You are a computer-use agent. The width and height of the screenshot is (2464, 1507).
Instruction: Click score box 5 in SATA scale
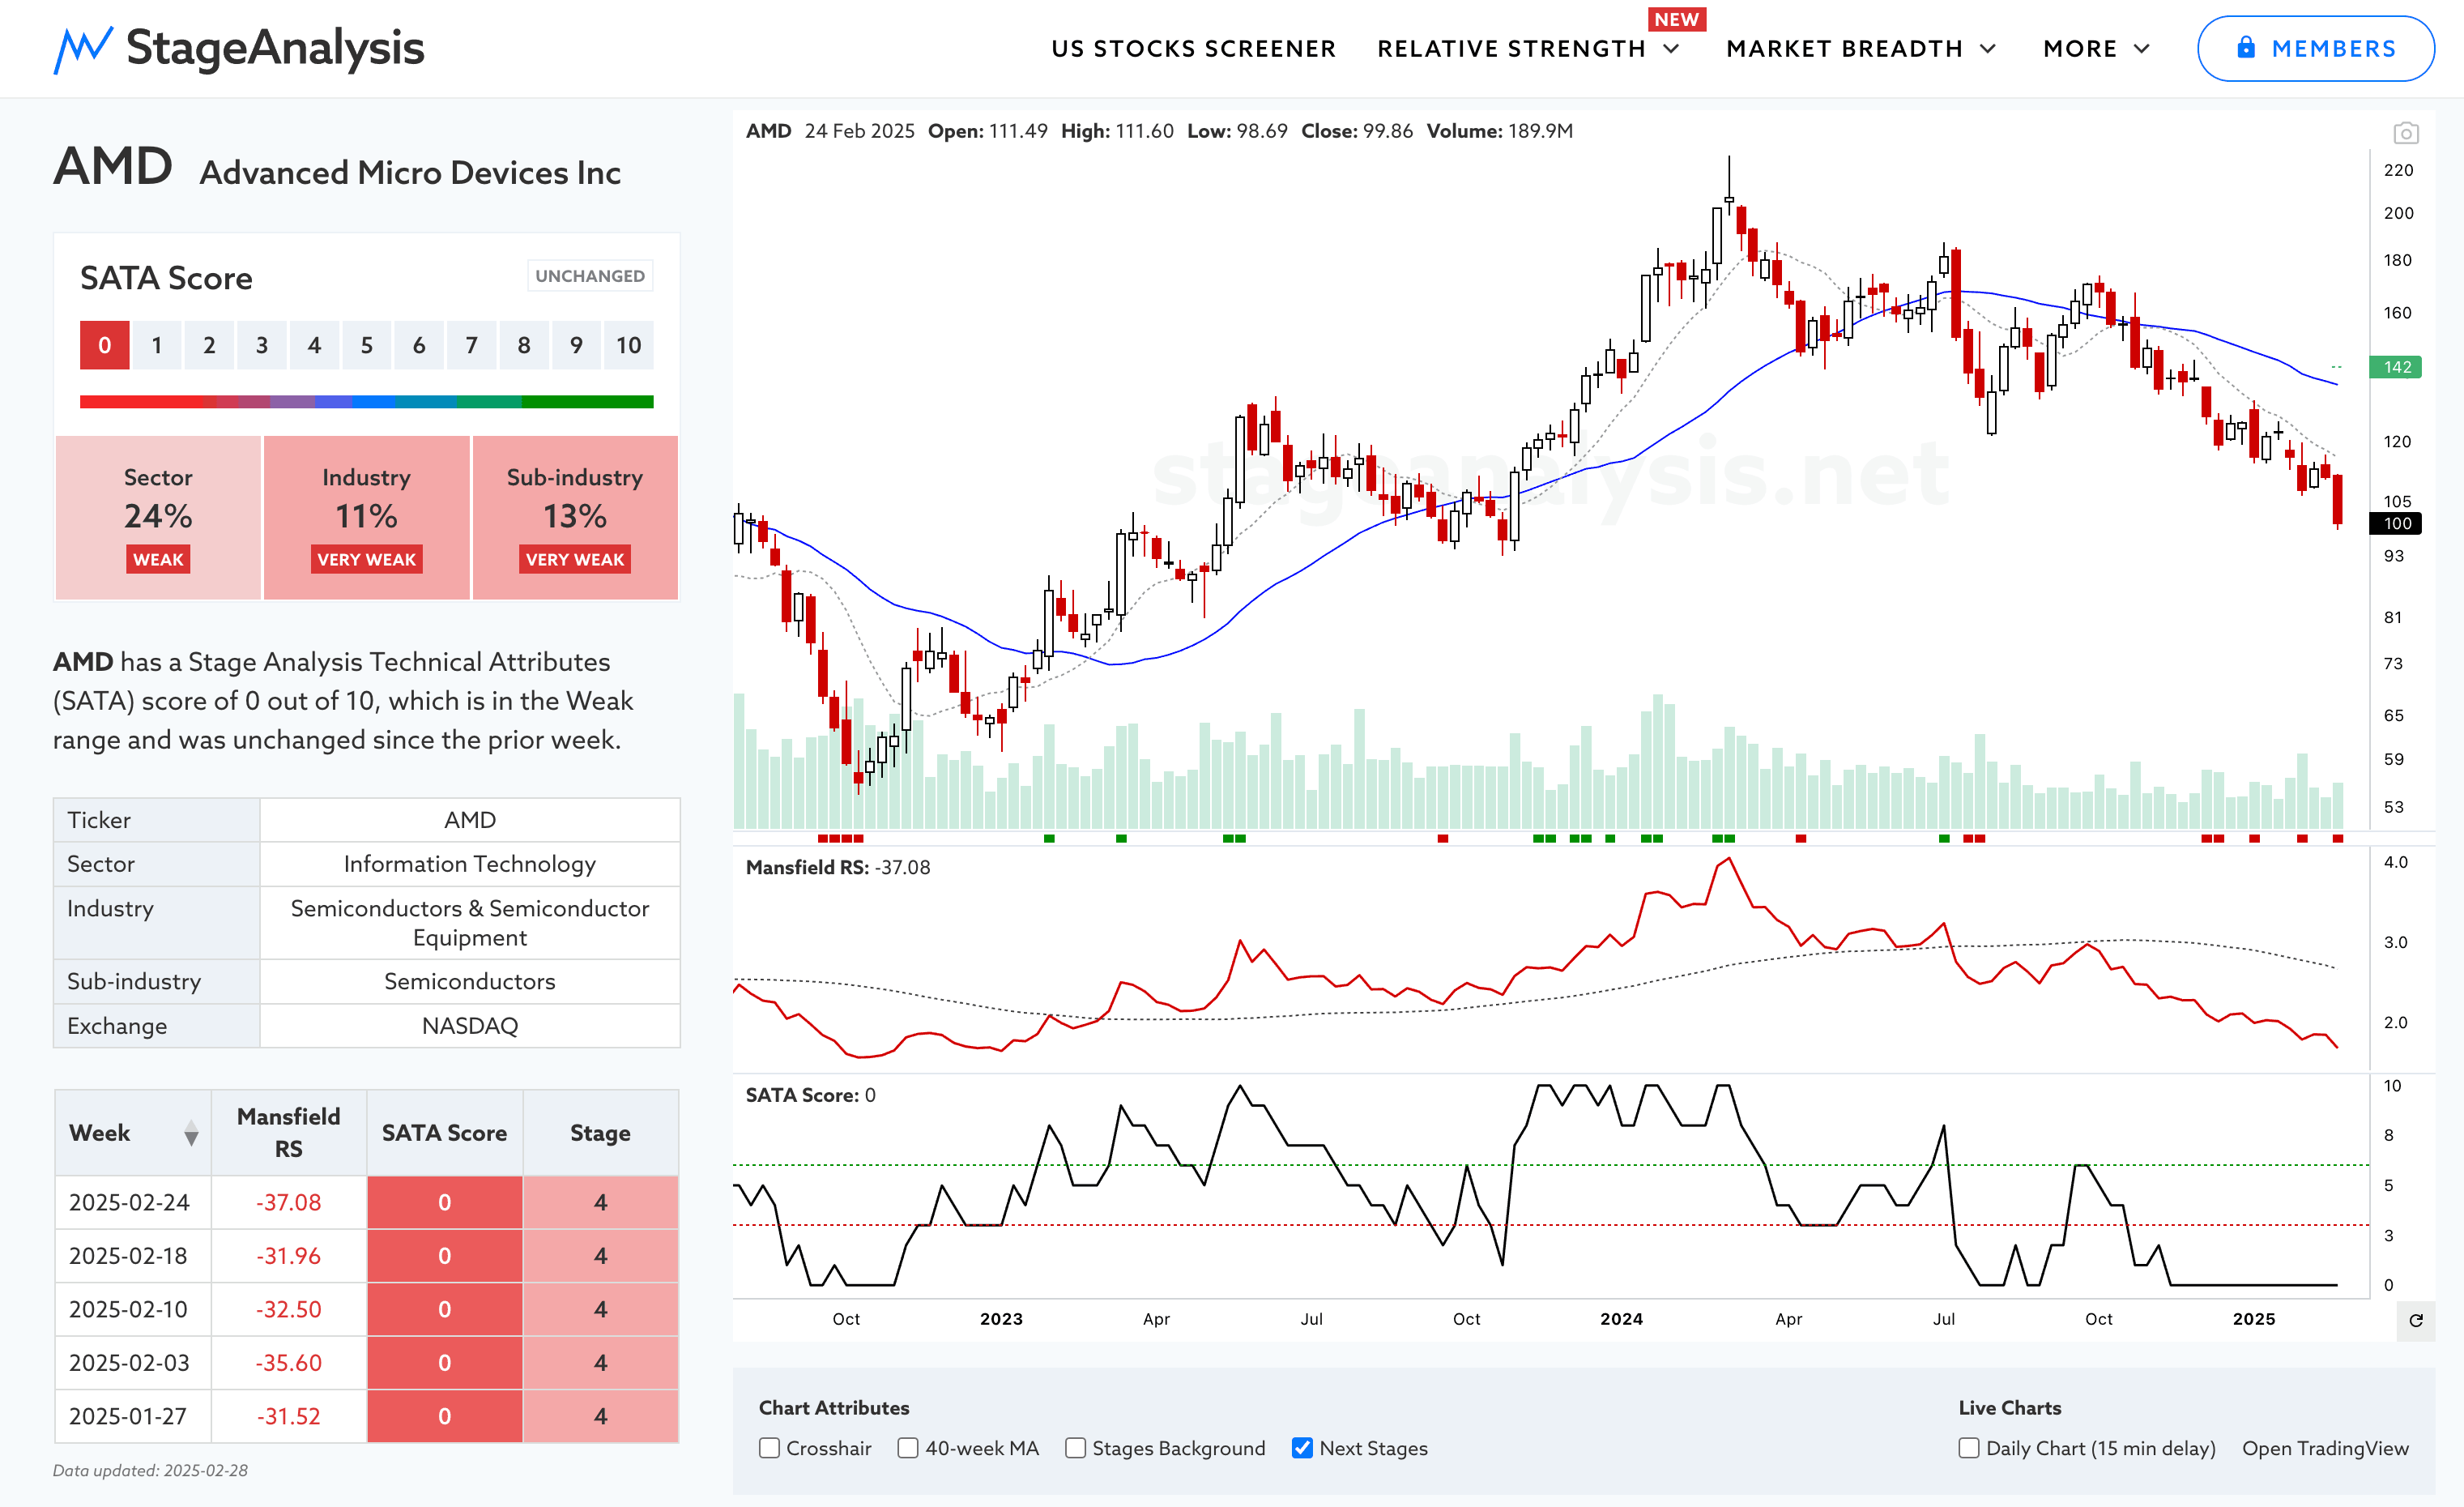[x=367, y=345]
